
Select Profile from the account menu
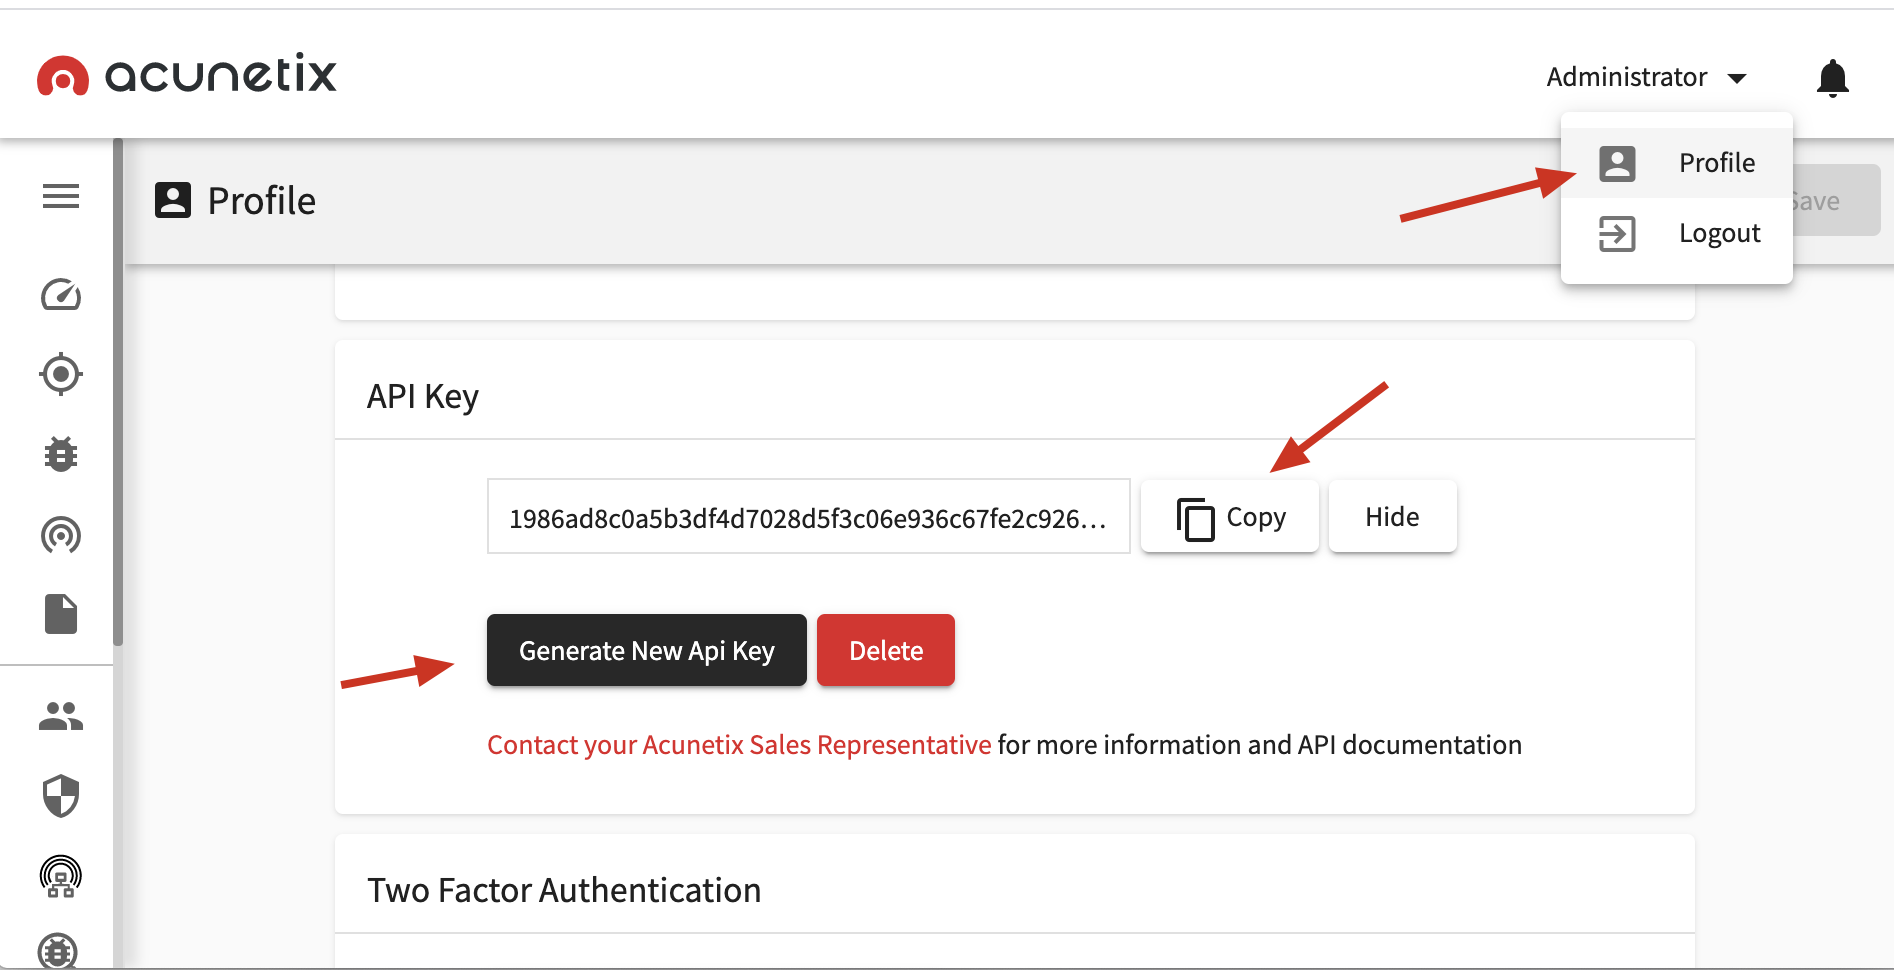tap(1677, 163)
